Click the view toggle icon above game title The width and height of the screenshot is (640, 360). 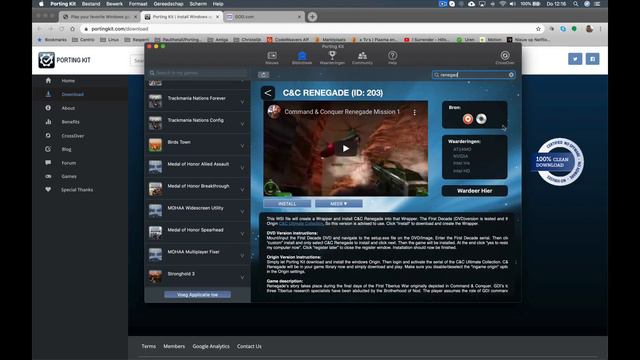point(263,75)
